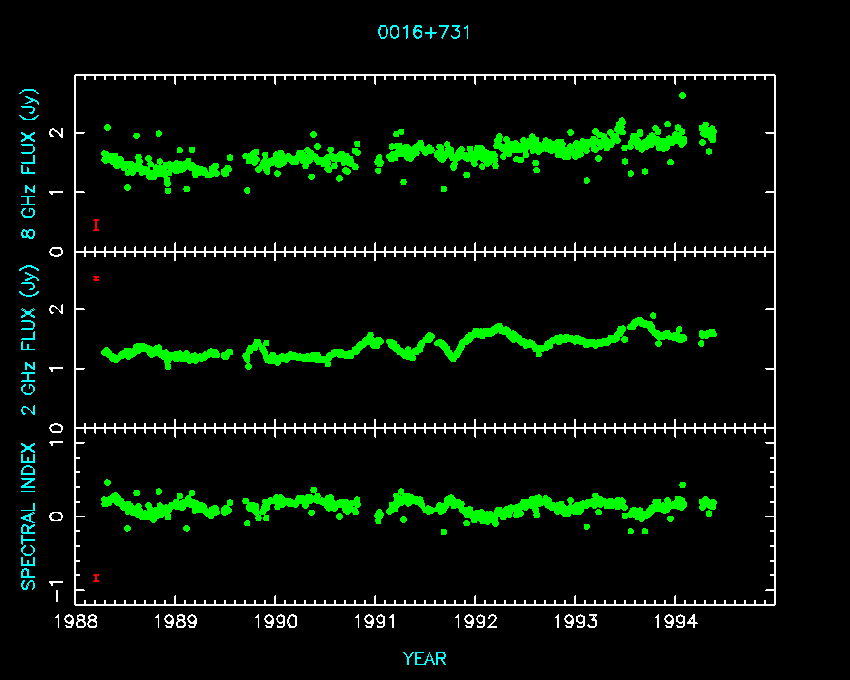
Task: Click the red error marker in 2 GHz panel
Action: pyautogui.click(x=96, y=278)
